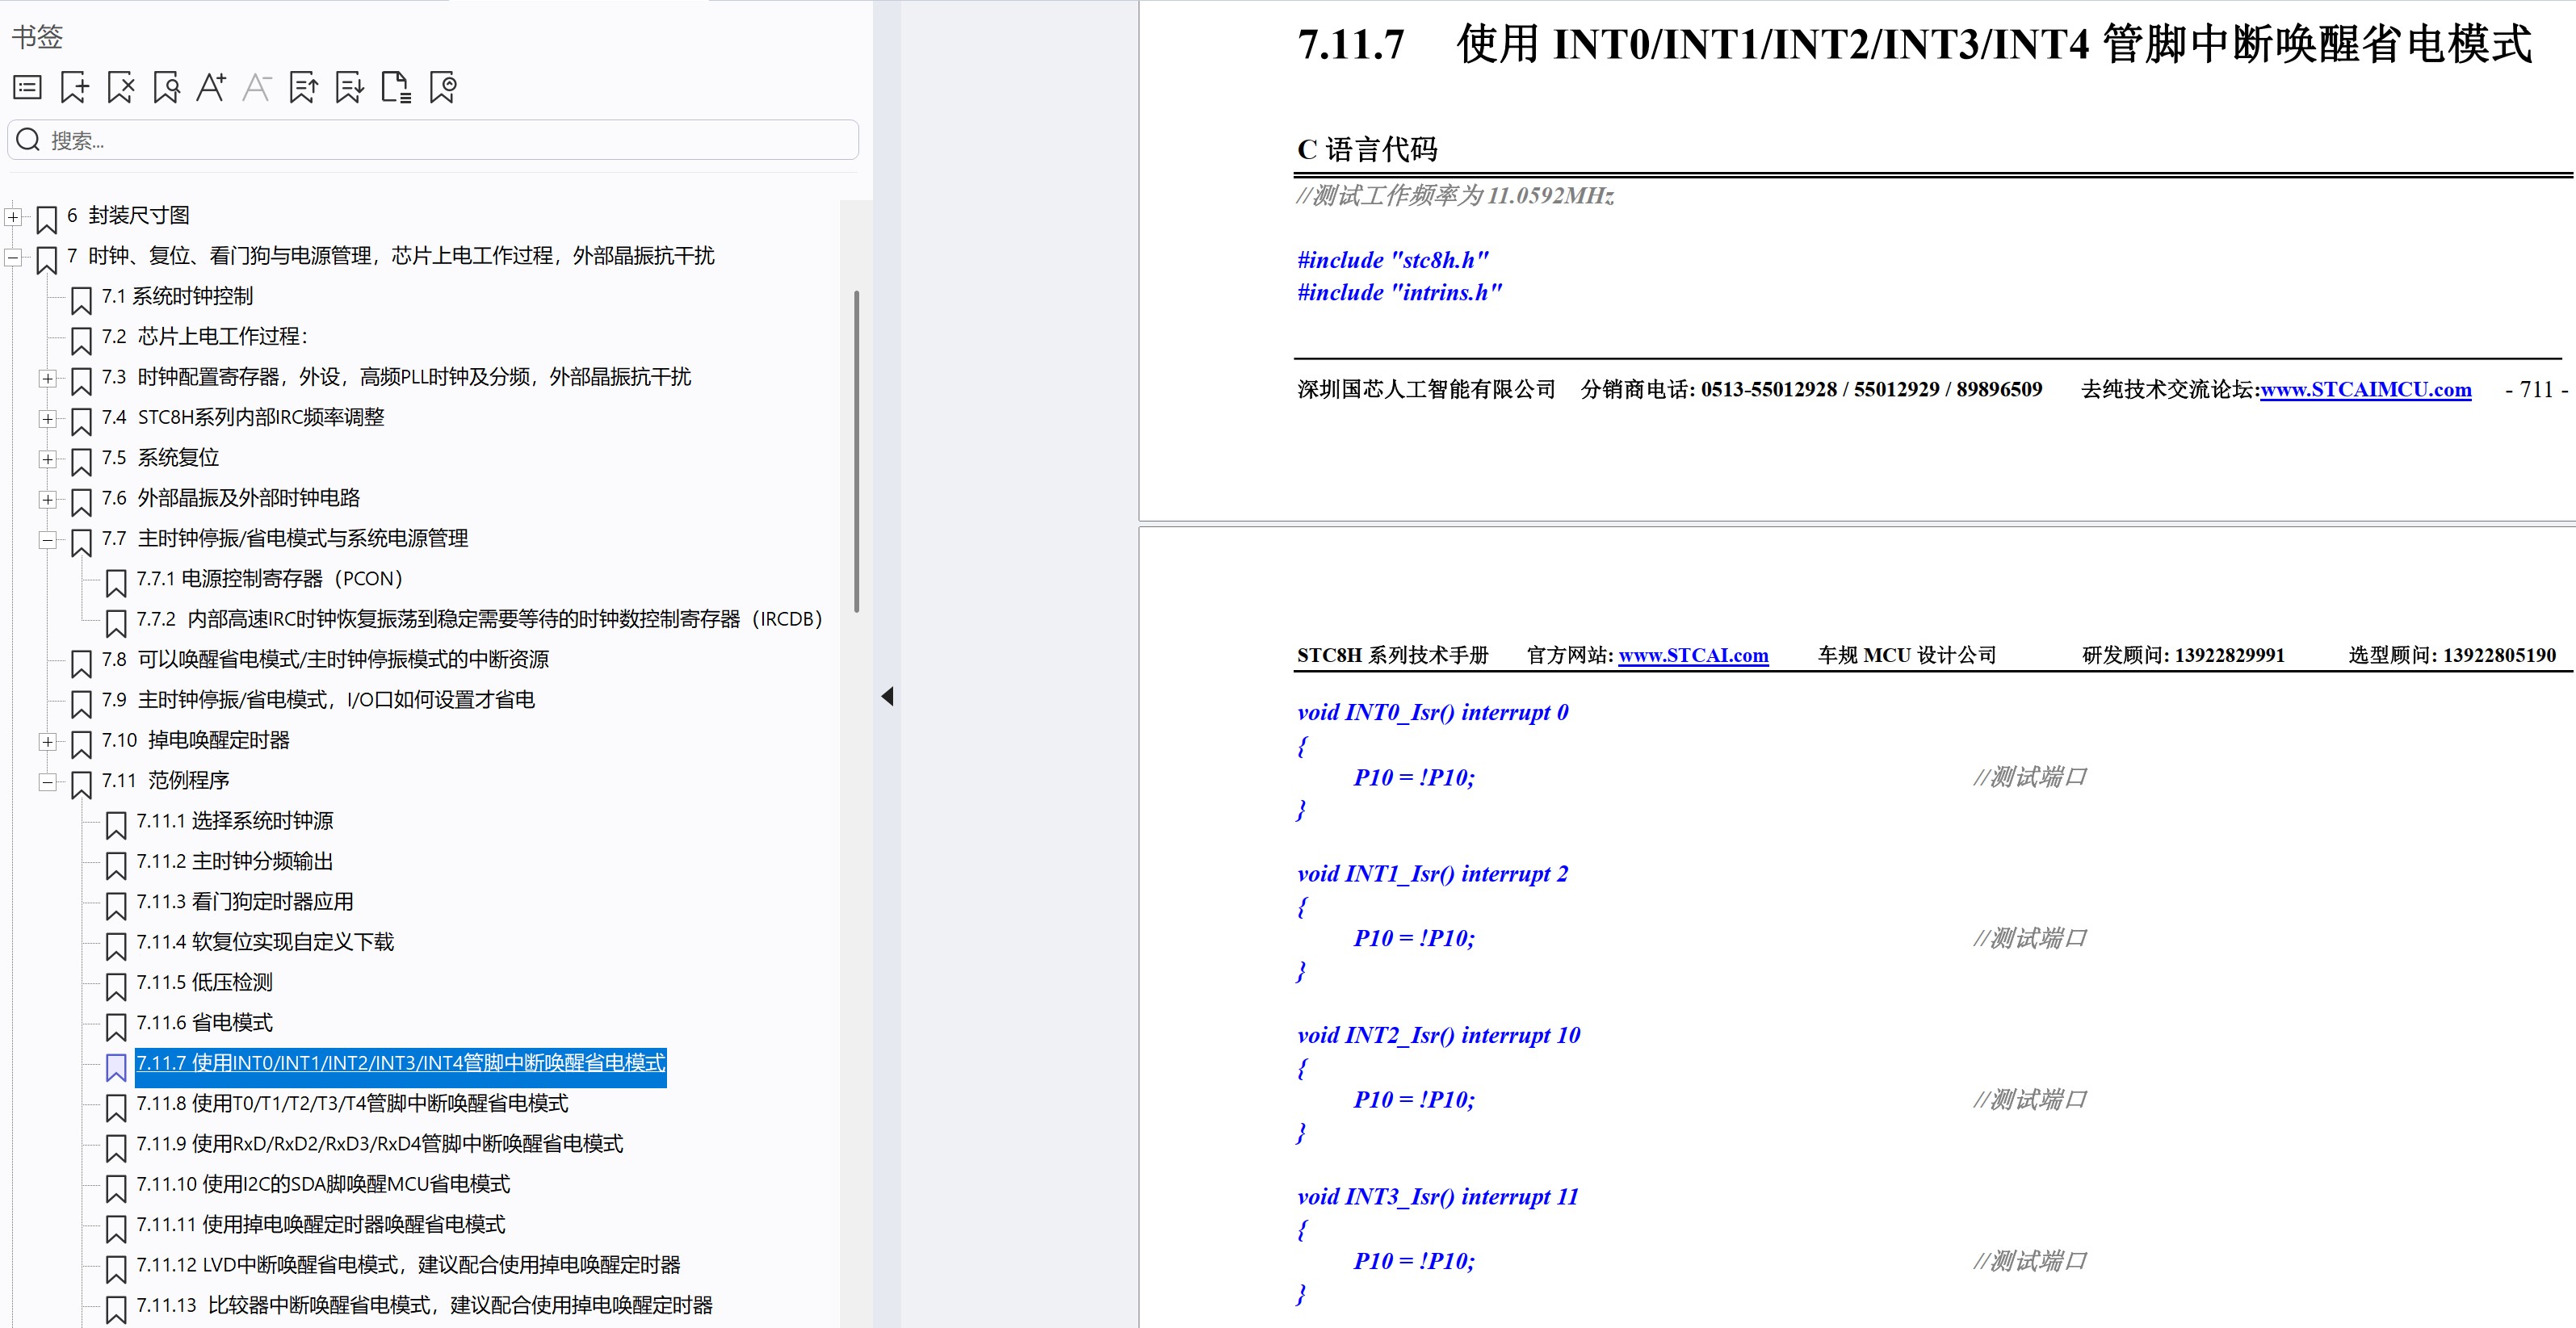Expand the 6 封装尺寸图 node
This screenshot has height=1328, width=2576.
pos(13,217)
